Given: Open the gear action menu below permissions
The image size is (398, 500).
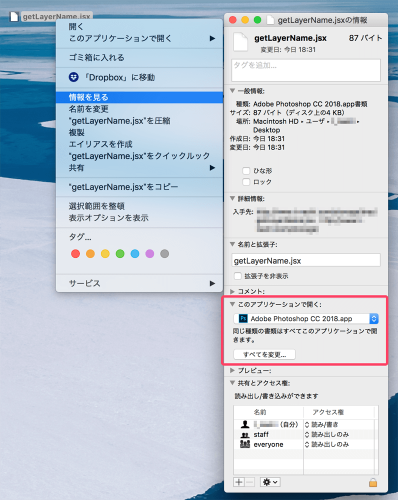Looking at the screenshot, I should 270,482.
